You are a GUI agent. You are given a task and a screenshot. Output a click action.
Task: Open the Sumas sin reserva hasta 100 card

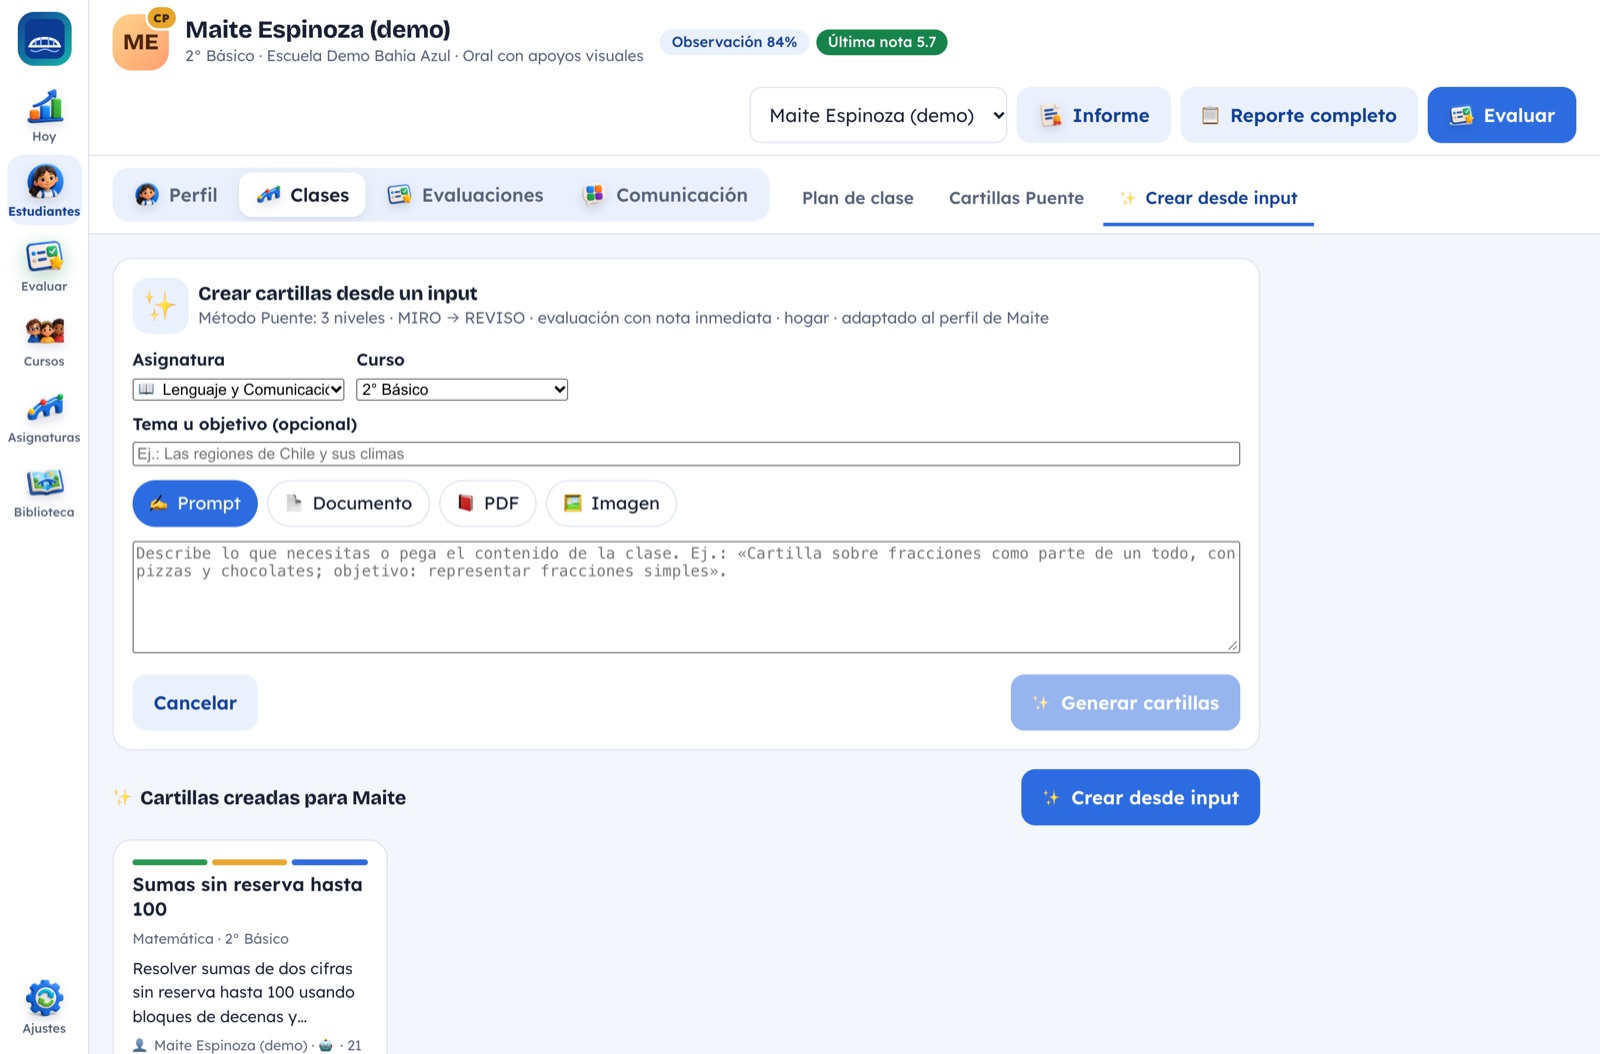pyautogui.click(x=250, y=947)
